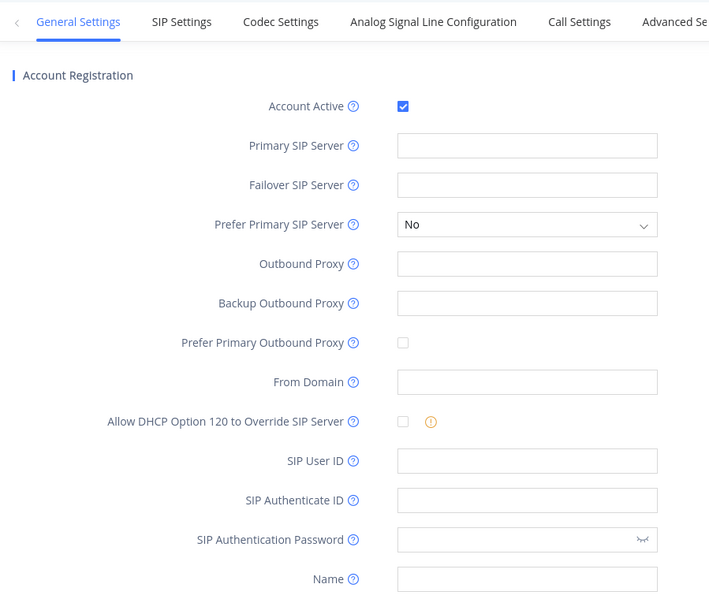The image size is (709, 599).
Task: Switch to SIP Settings tab
Action: pos(181,22)
